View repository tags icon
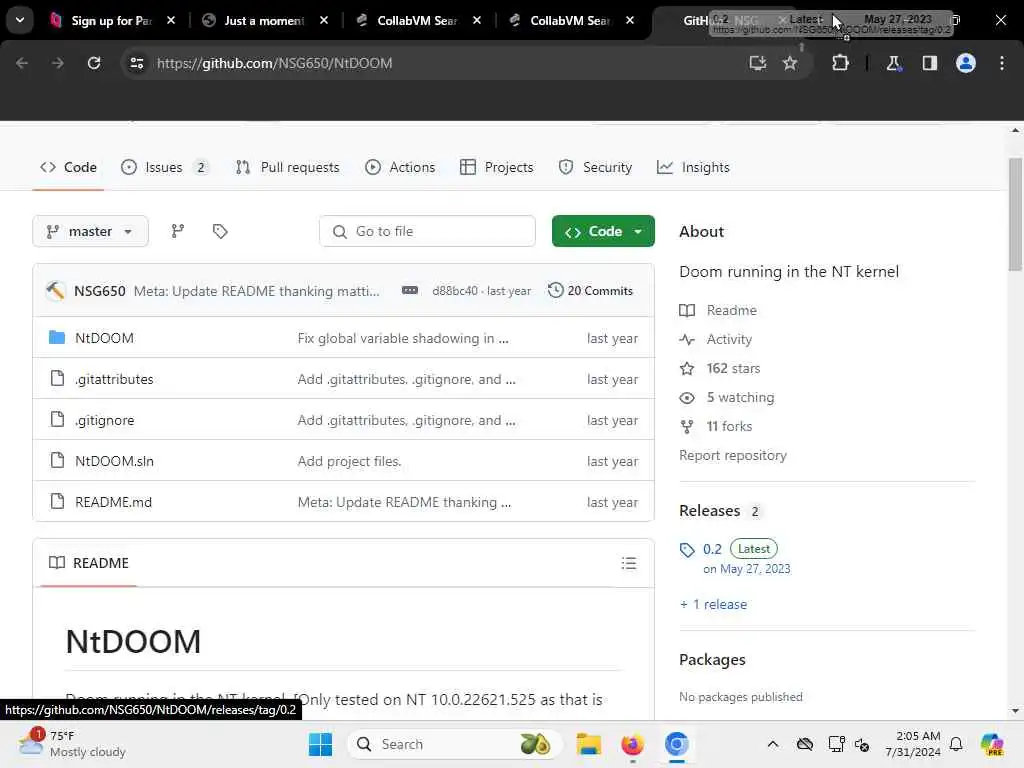 pyautogui.click(x=220, y=231)
